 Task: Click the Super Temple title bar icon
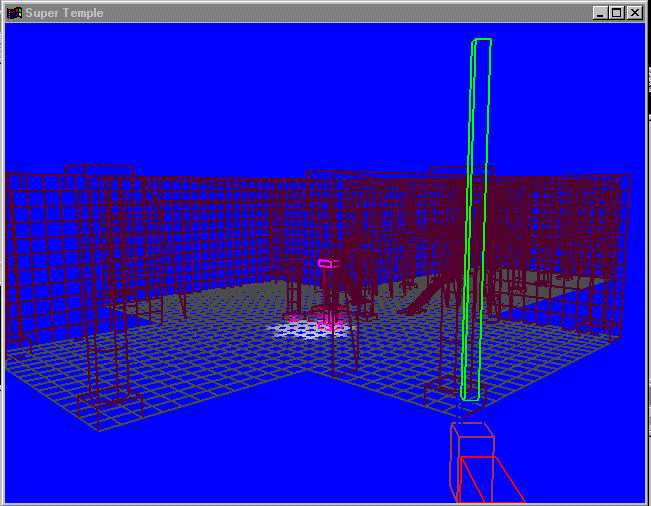tap(14, 13)
